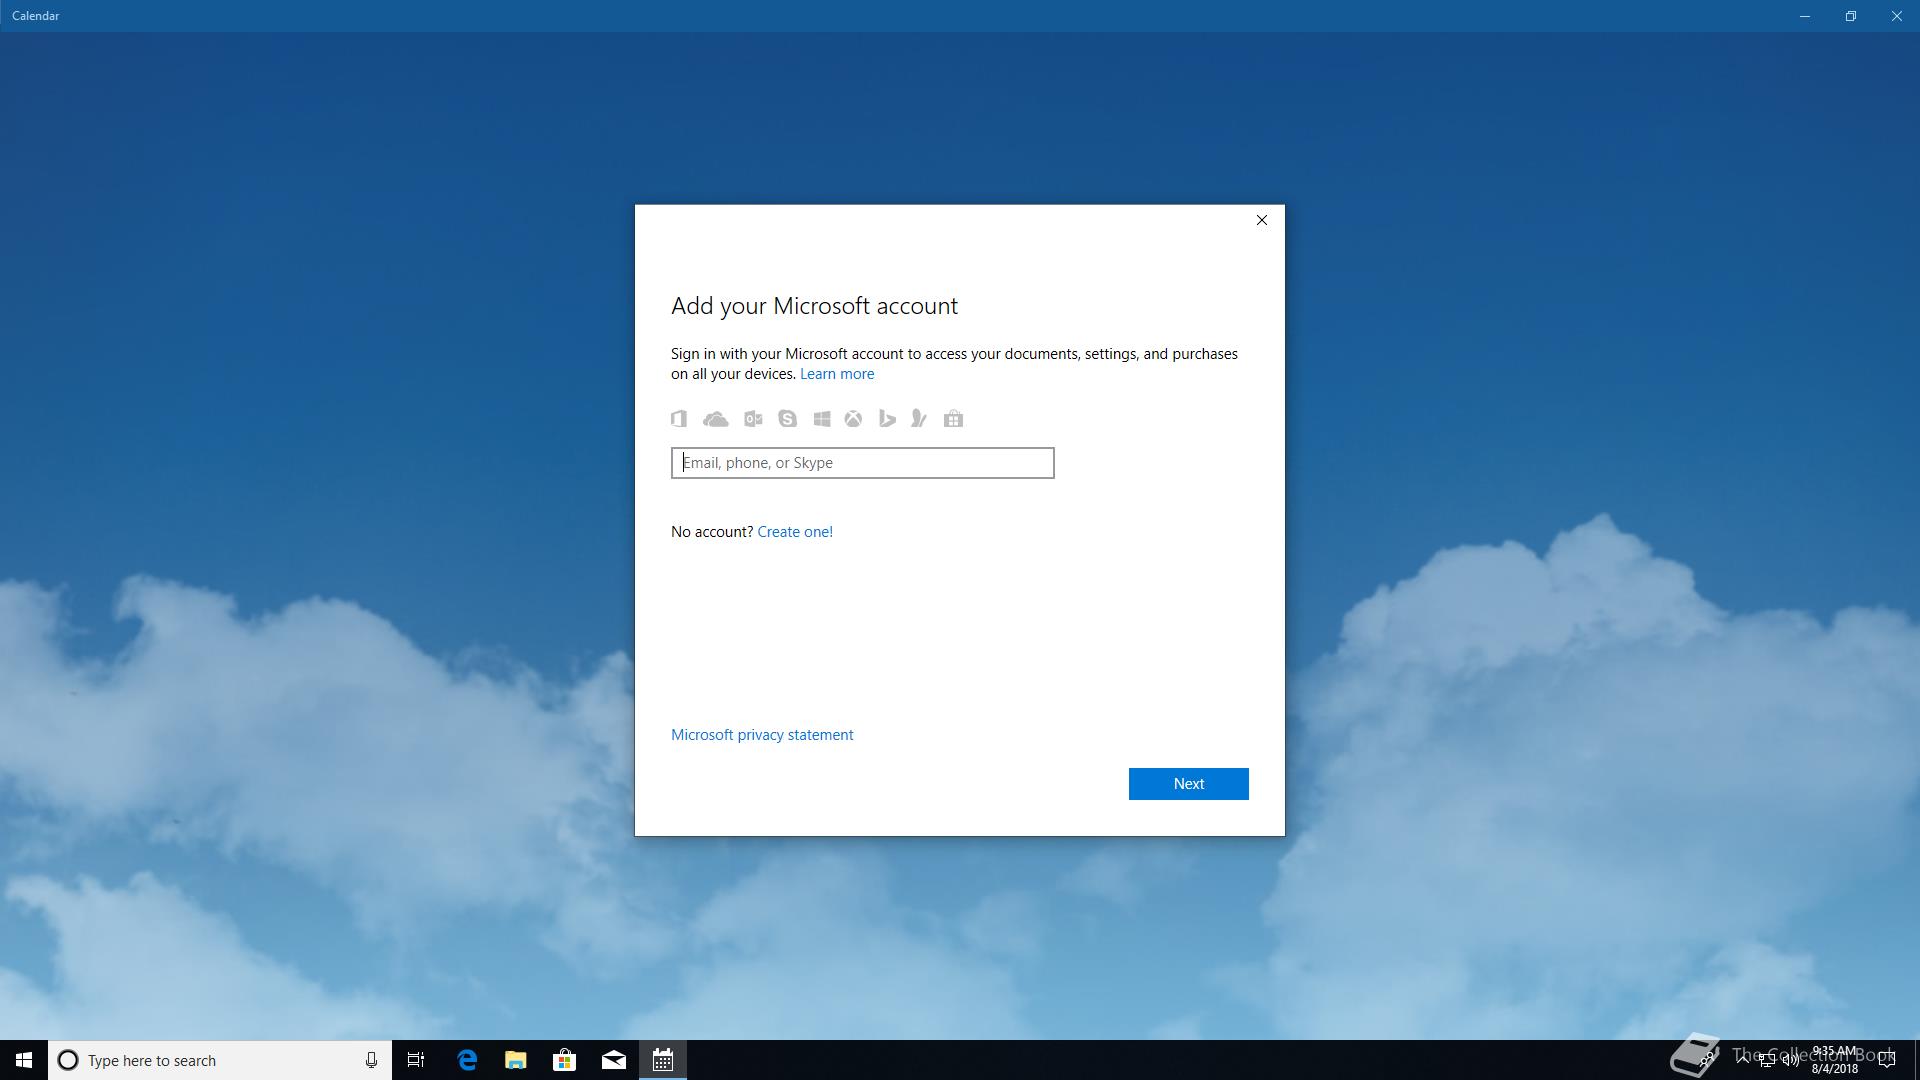Screen dimensions: 1920x1080
Task: Click Task View button on taskbar
Action: coord(416,1060)
